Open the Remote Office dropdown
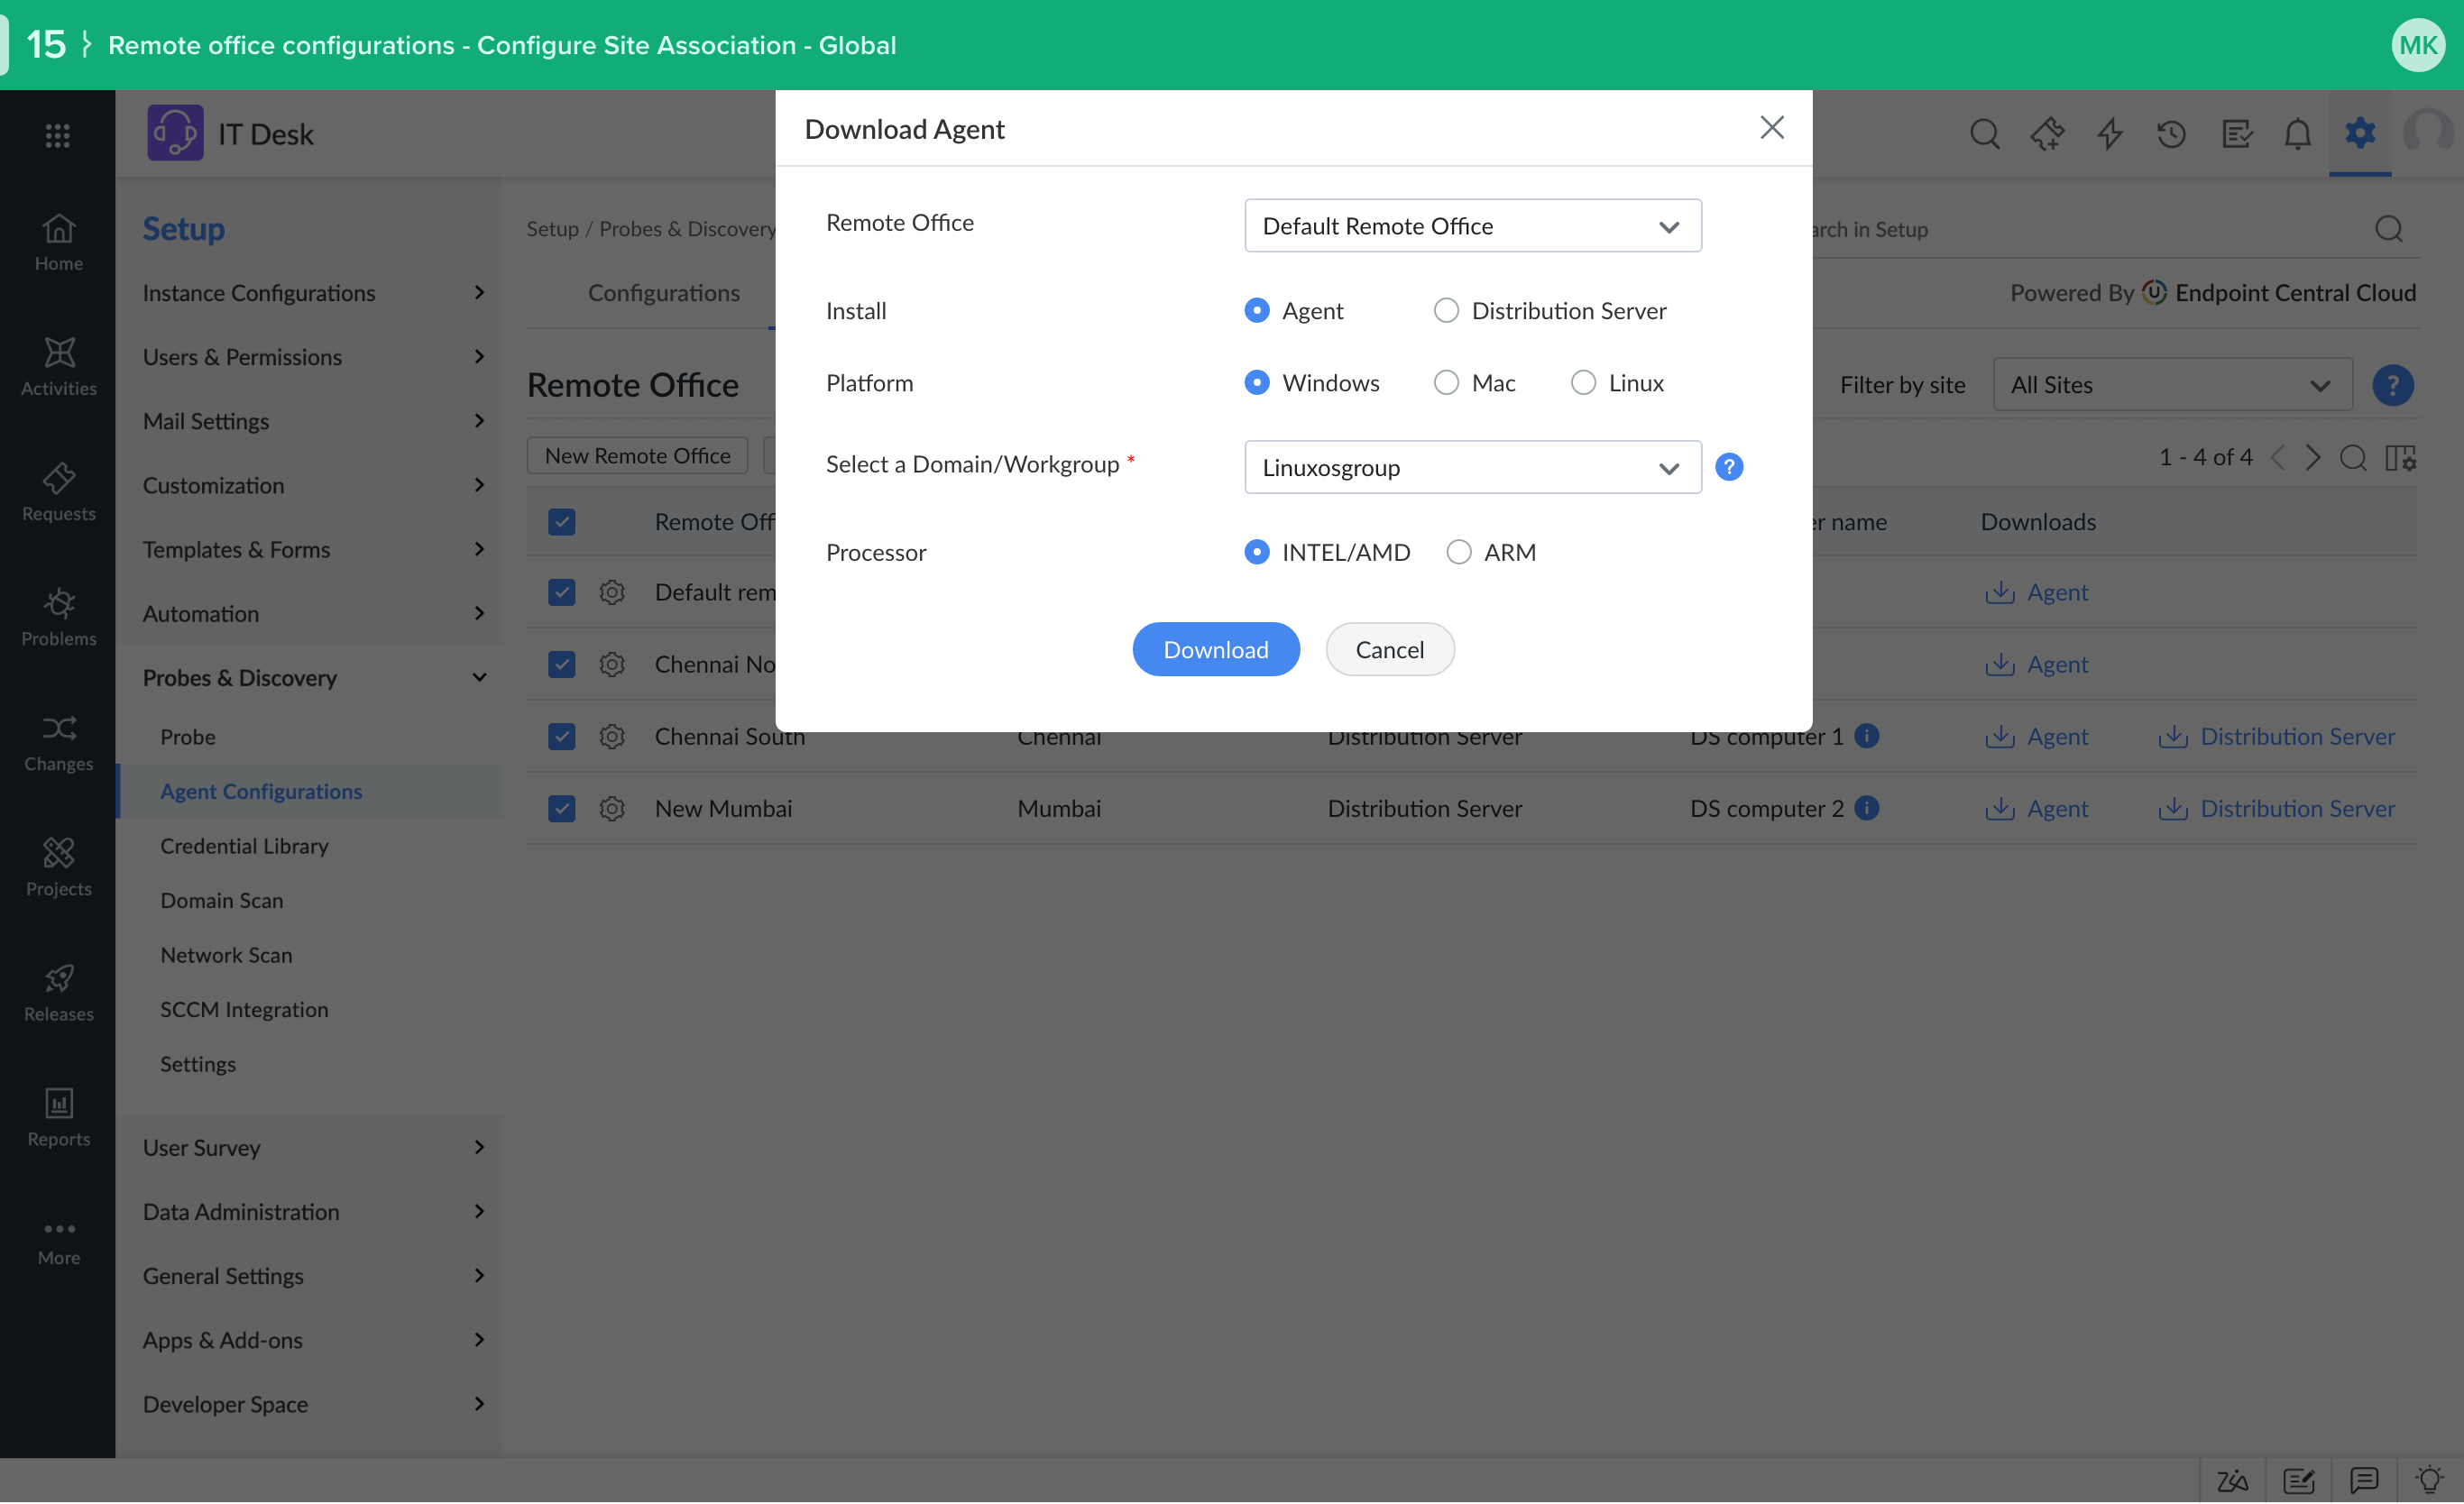This screenshot has height=1504, width=2464. 1473,226
